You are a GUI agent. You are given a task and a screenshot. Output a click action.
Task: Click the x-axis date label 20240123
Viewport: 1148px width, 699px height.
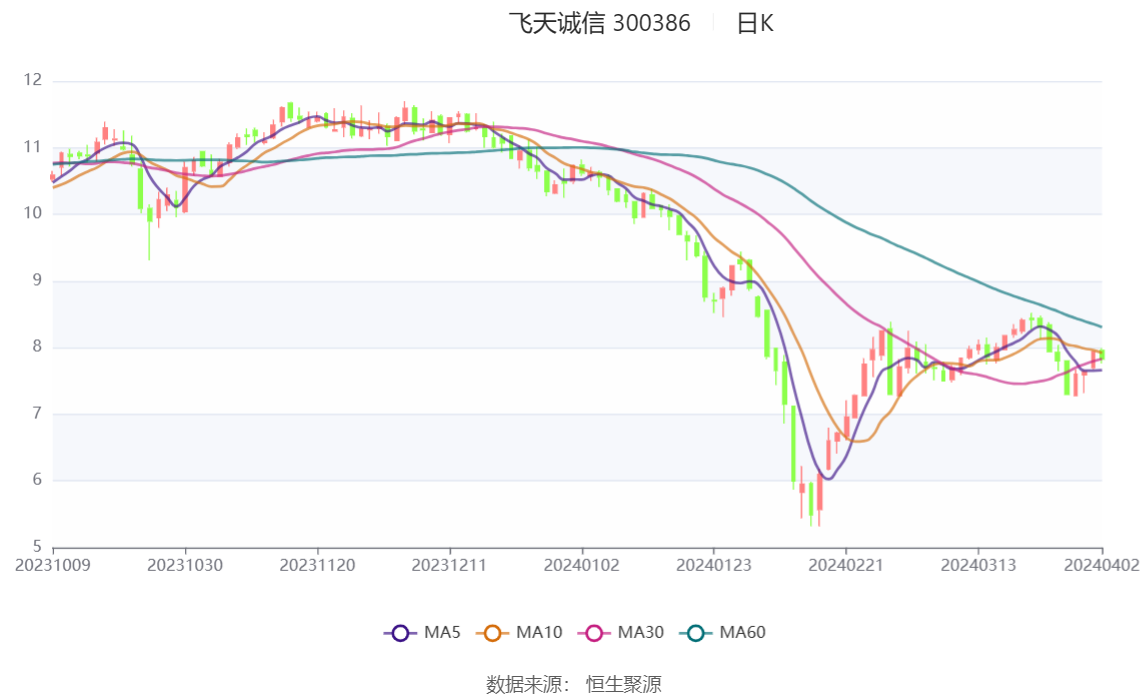[714, 565]
